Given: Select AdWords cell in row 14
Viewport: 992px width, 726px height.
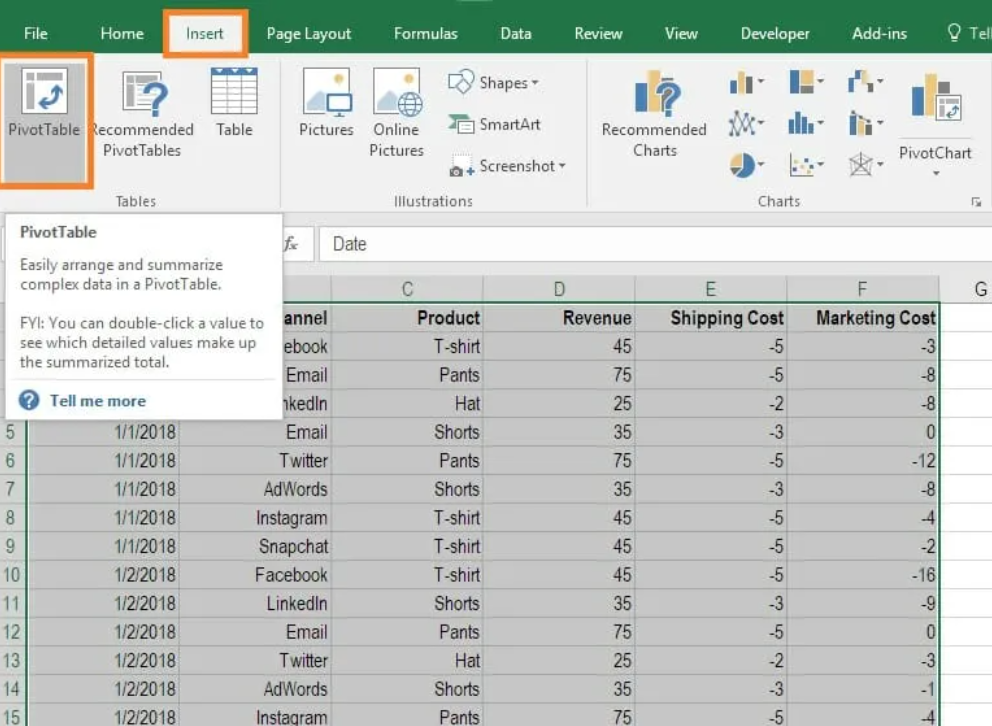Looking at the screenshot, I should click(255, 689).
